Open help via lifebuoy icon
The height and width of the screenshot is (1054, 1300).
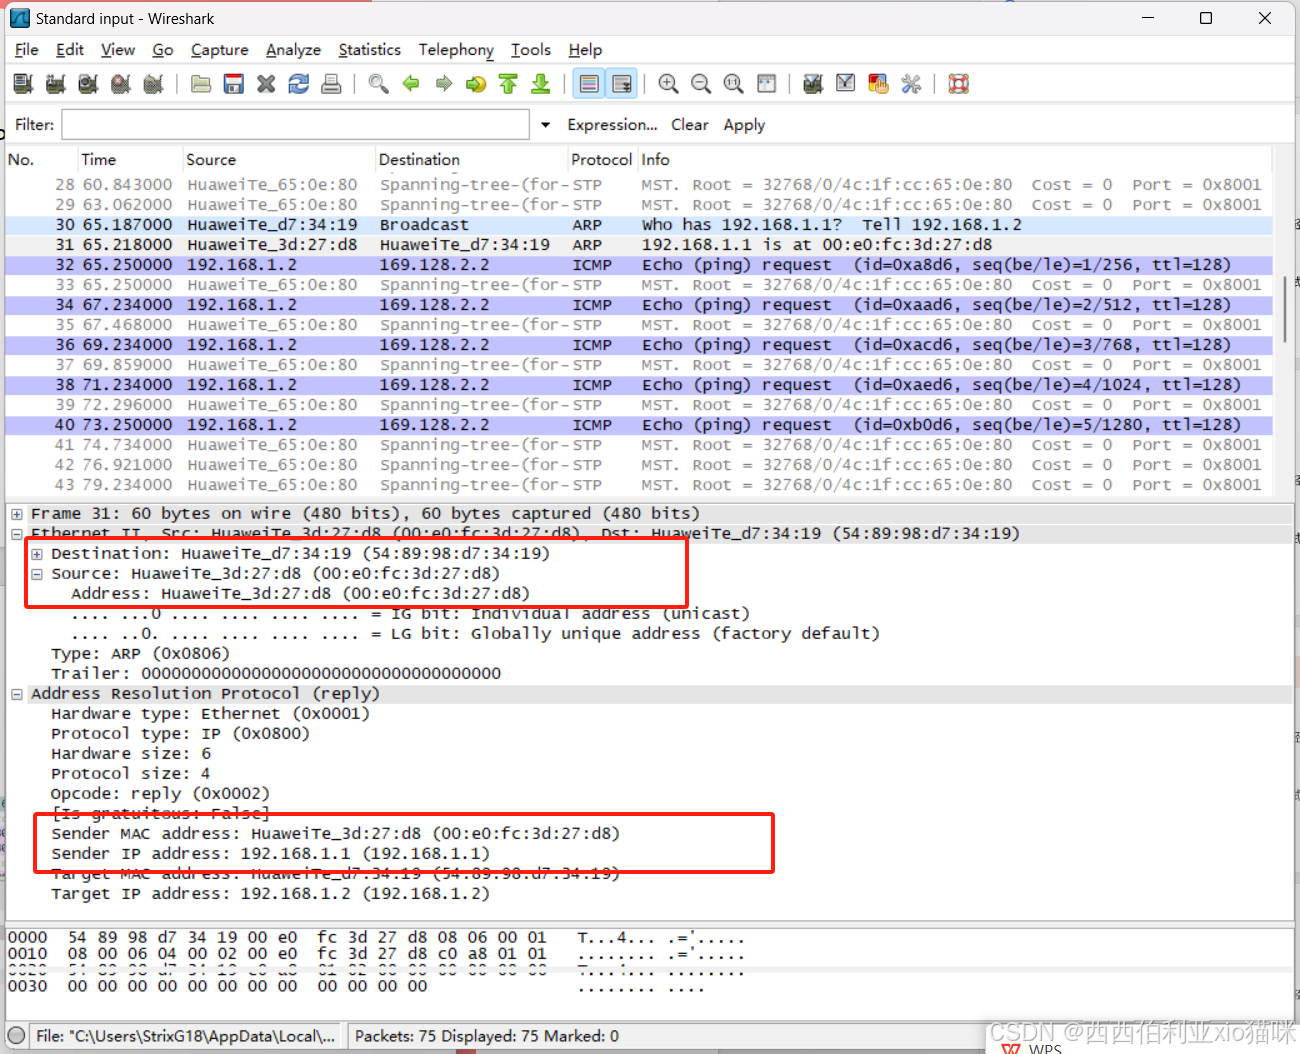click(959, 84)
